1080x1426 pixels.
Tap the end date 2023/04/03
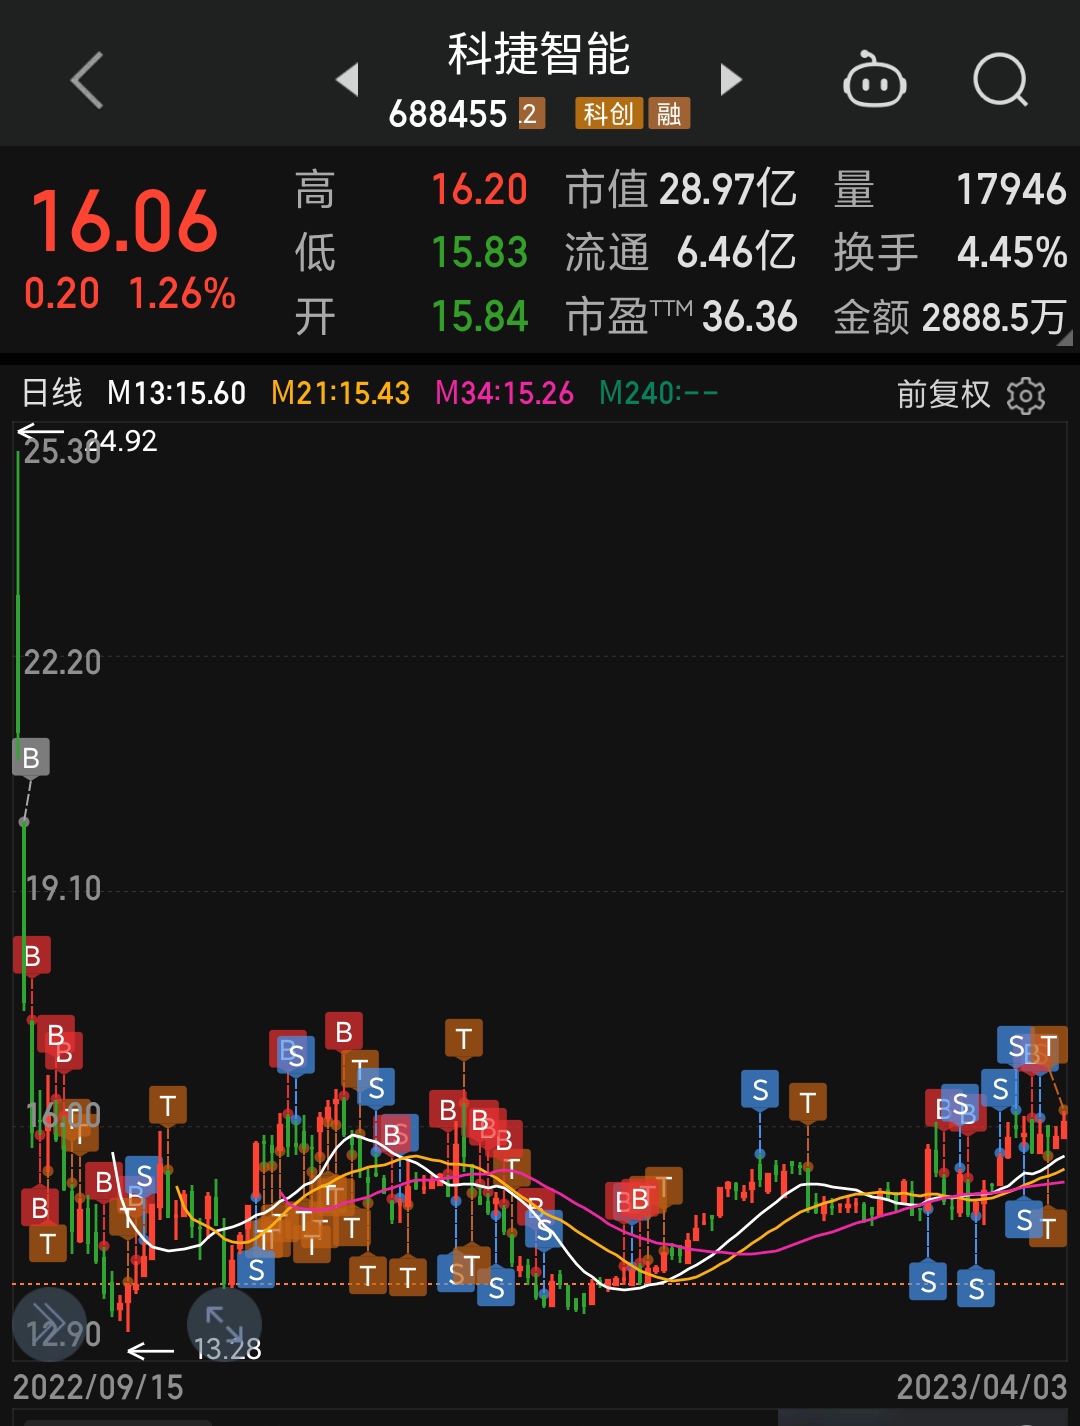[x=982, y=1387]
